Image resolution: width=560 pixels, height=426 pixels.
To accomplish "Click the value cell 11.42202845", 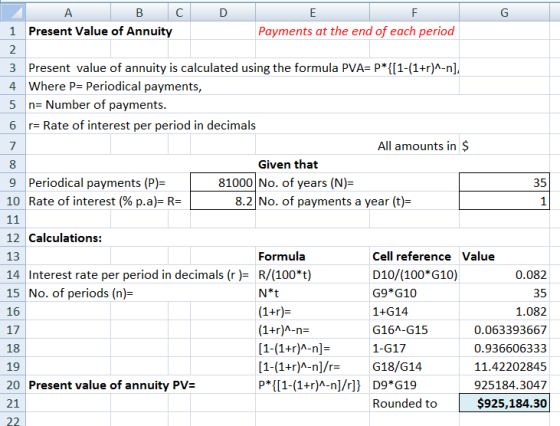I will 504,366.
